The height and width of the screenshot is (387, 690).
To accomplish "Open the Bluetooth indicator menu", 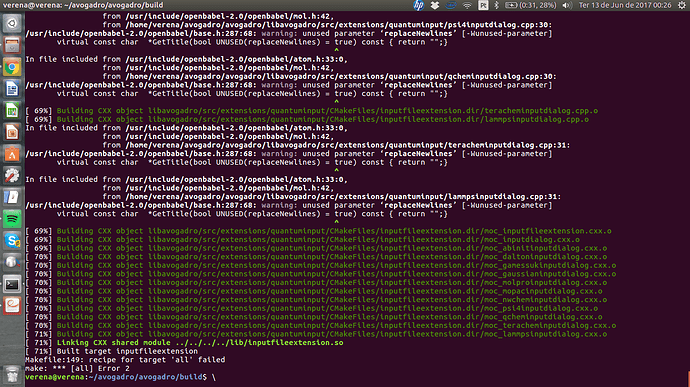I will coord(496,5).
